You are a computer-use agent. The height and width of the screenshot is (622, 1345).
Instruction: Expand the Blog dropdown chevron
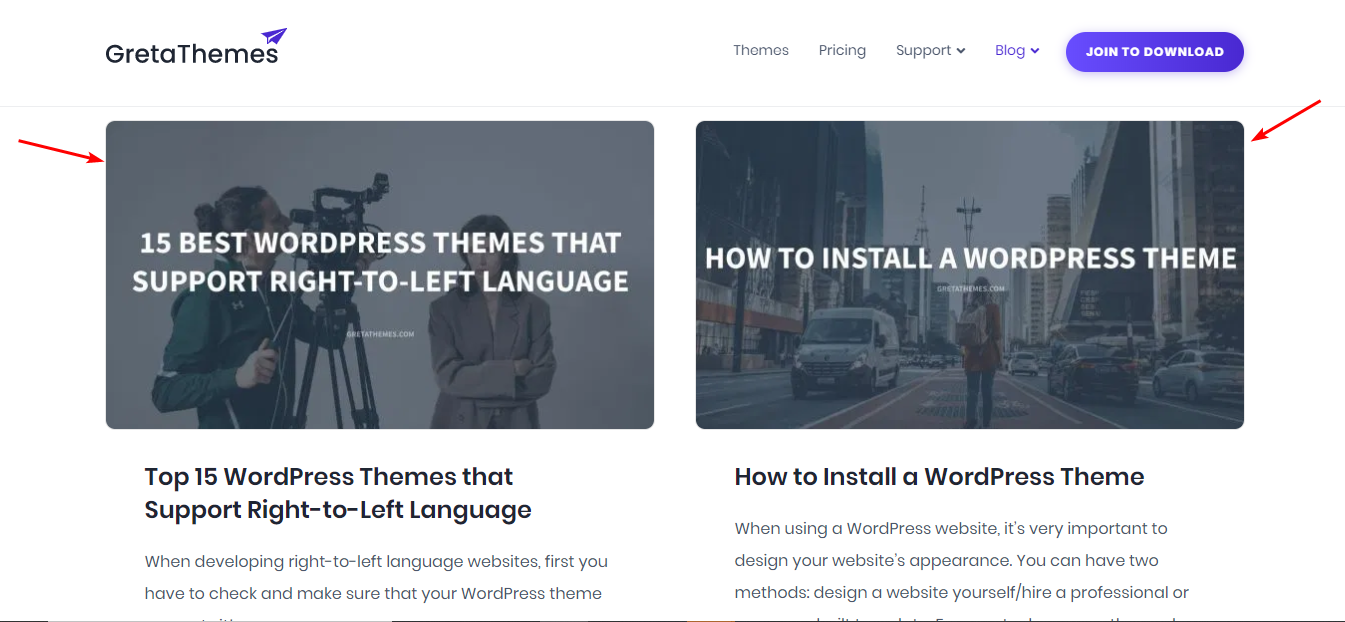click(1035, 51)
